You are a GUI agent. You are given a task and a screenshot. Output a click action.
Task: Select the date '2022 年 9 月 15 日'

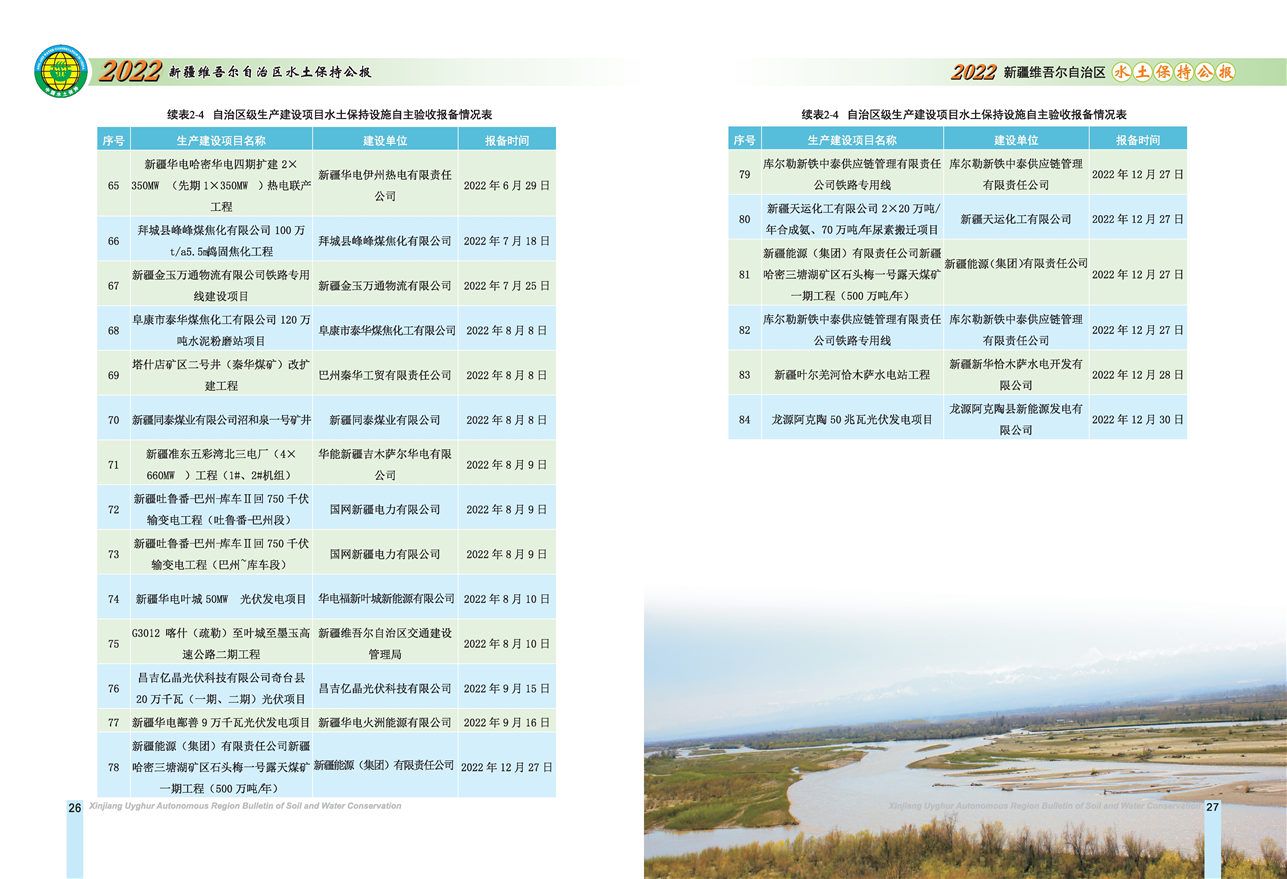[507, 688]
